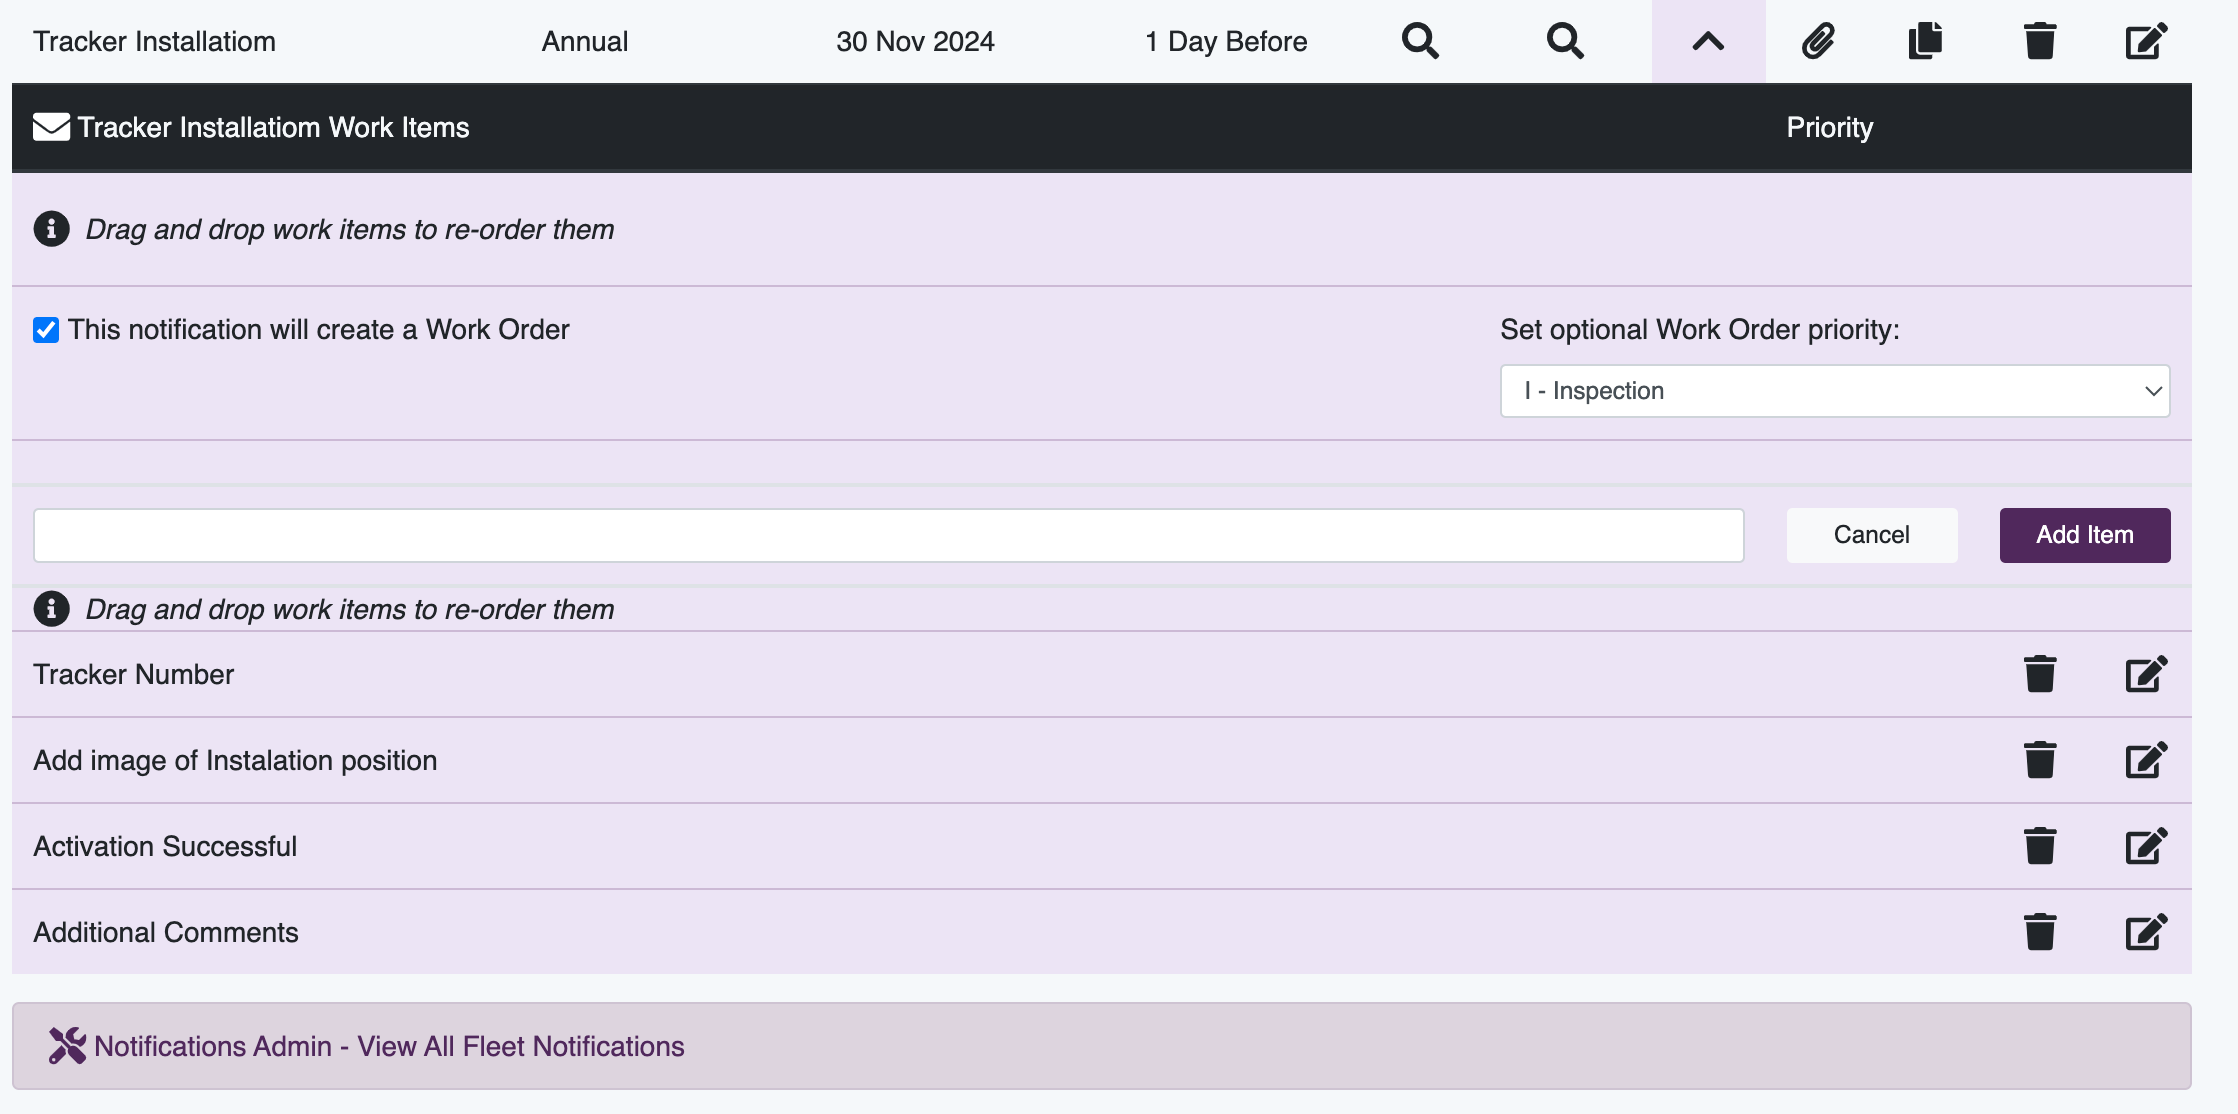Click the '1 Day Before' reminder cell
Image resolution: width=2238 pixels, height=1114 pixels.
[1226, 41]
